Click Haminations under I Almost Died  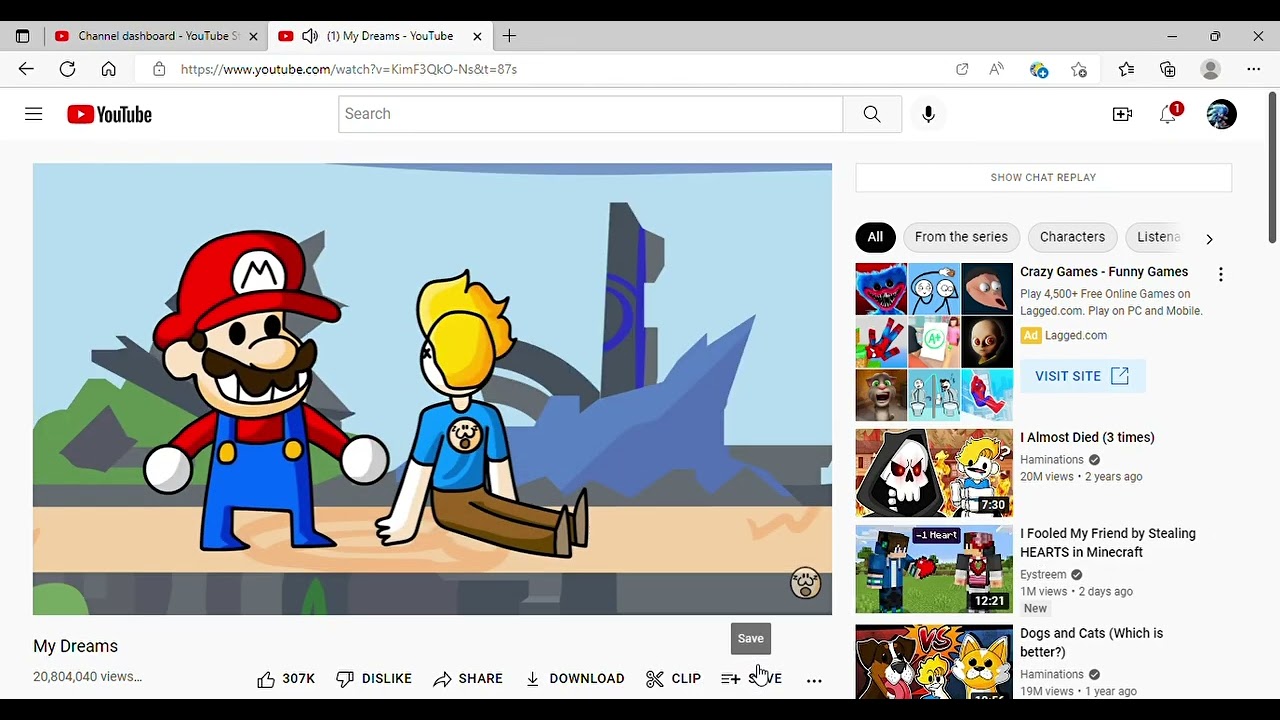1052,460
